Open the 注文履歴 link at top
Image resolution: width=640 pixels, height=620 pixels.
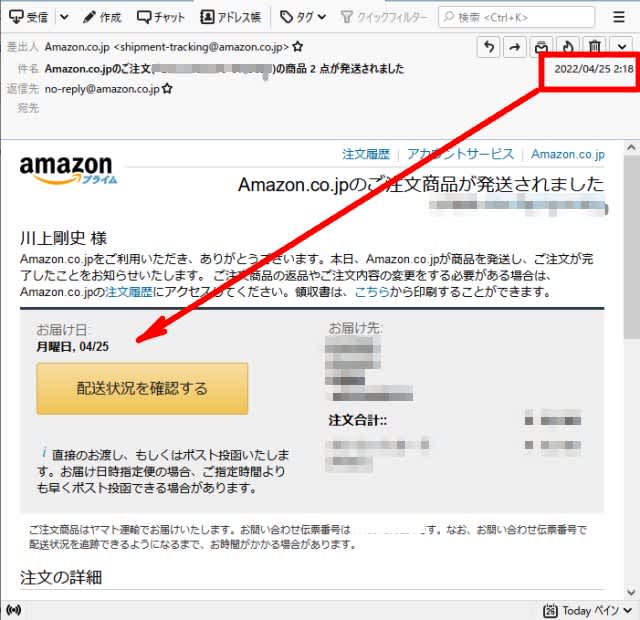(x=366, y=154)
